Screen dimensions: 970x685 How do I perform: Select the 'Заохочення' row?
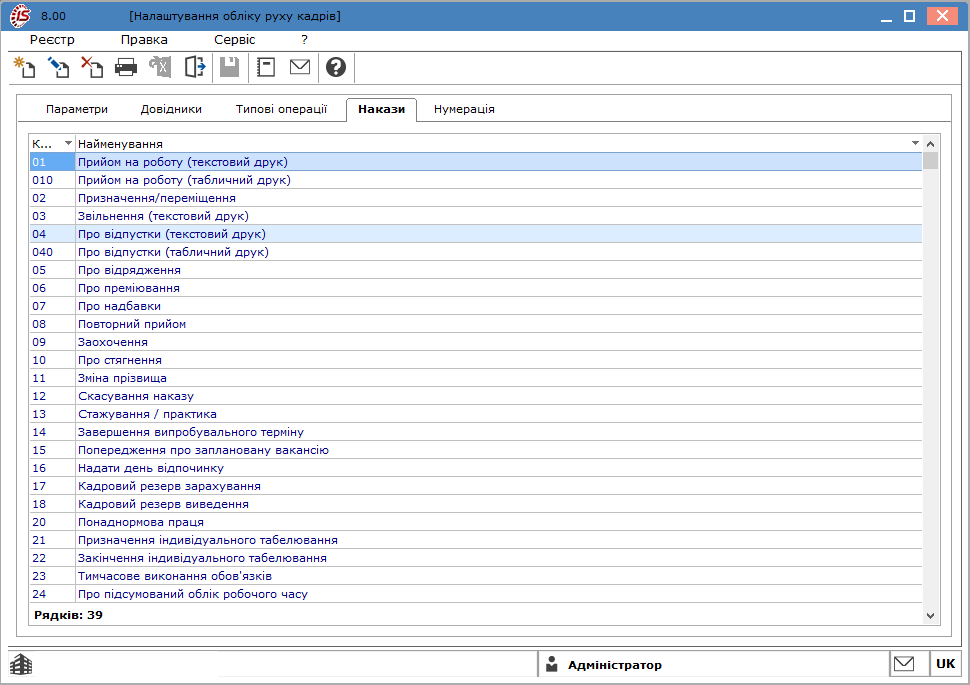point(476,342)
